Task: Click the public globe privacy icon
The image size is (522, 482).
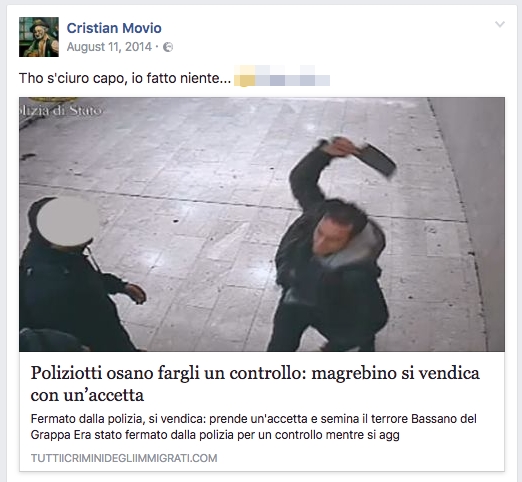Action: pos(168,47)
